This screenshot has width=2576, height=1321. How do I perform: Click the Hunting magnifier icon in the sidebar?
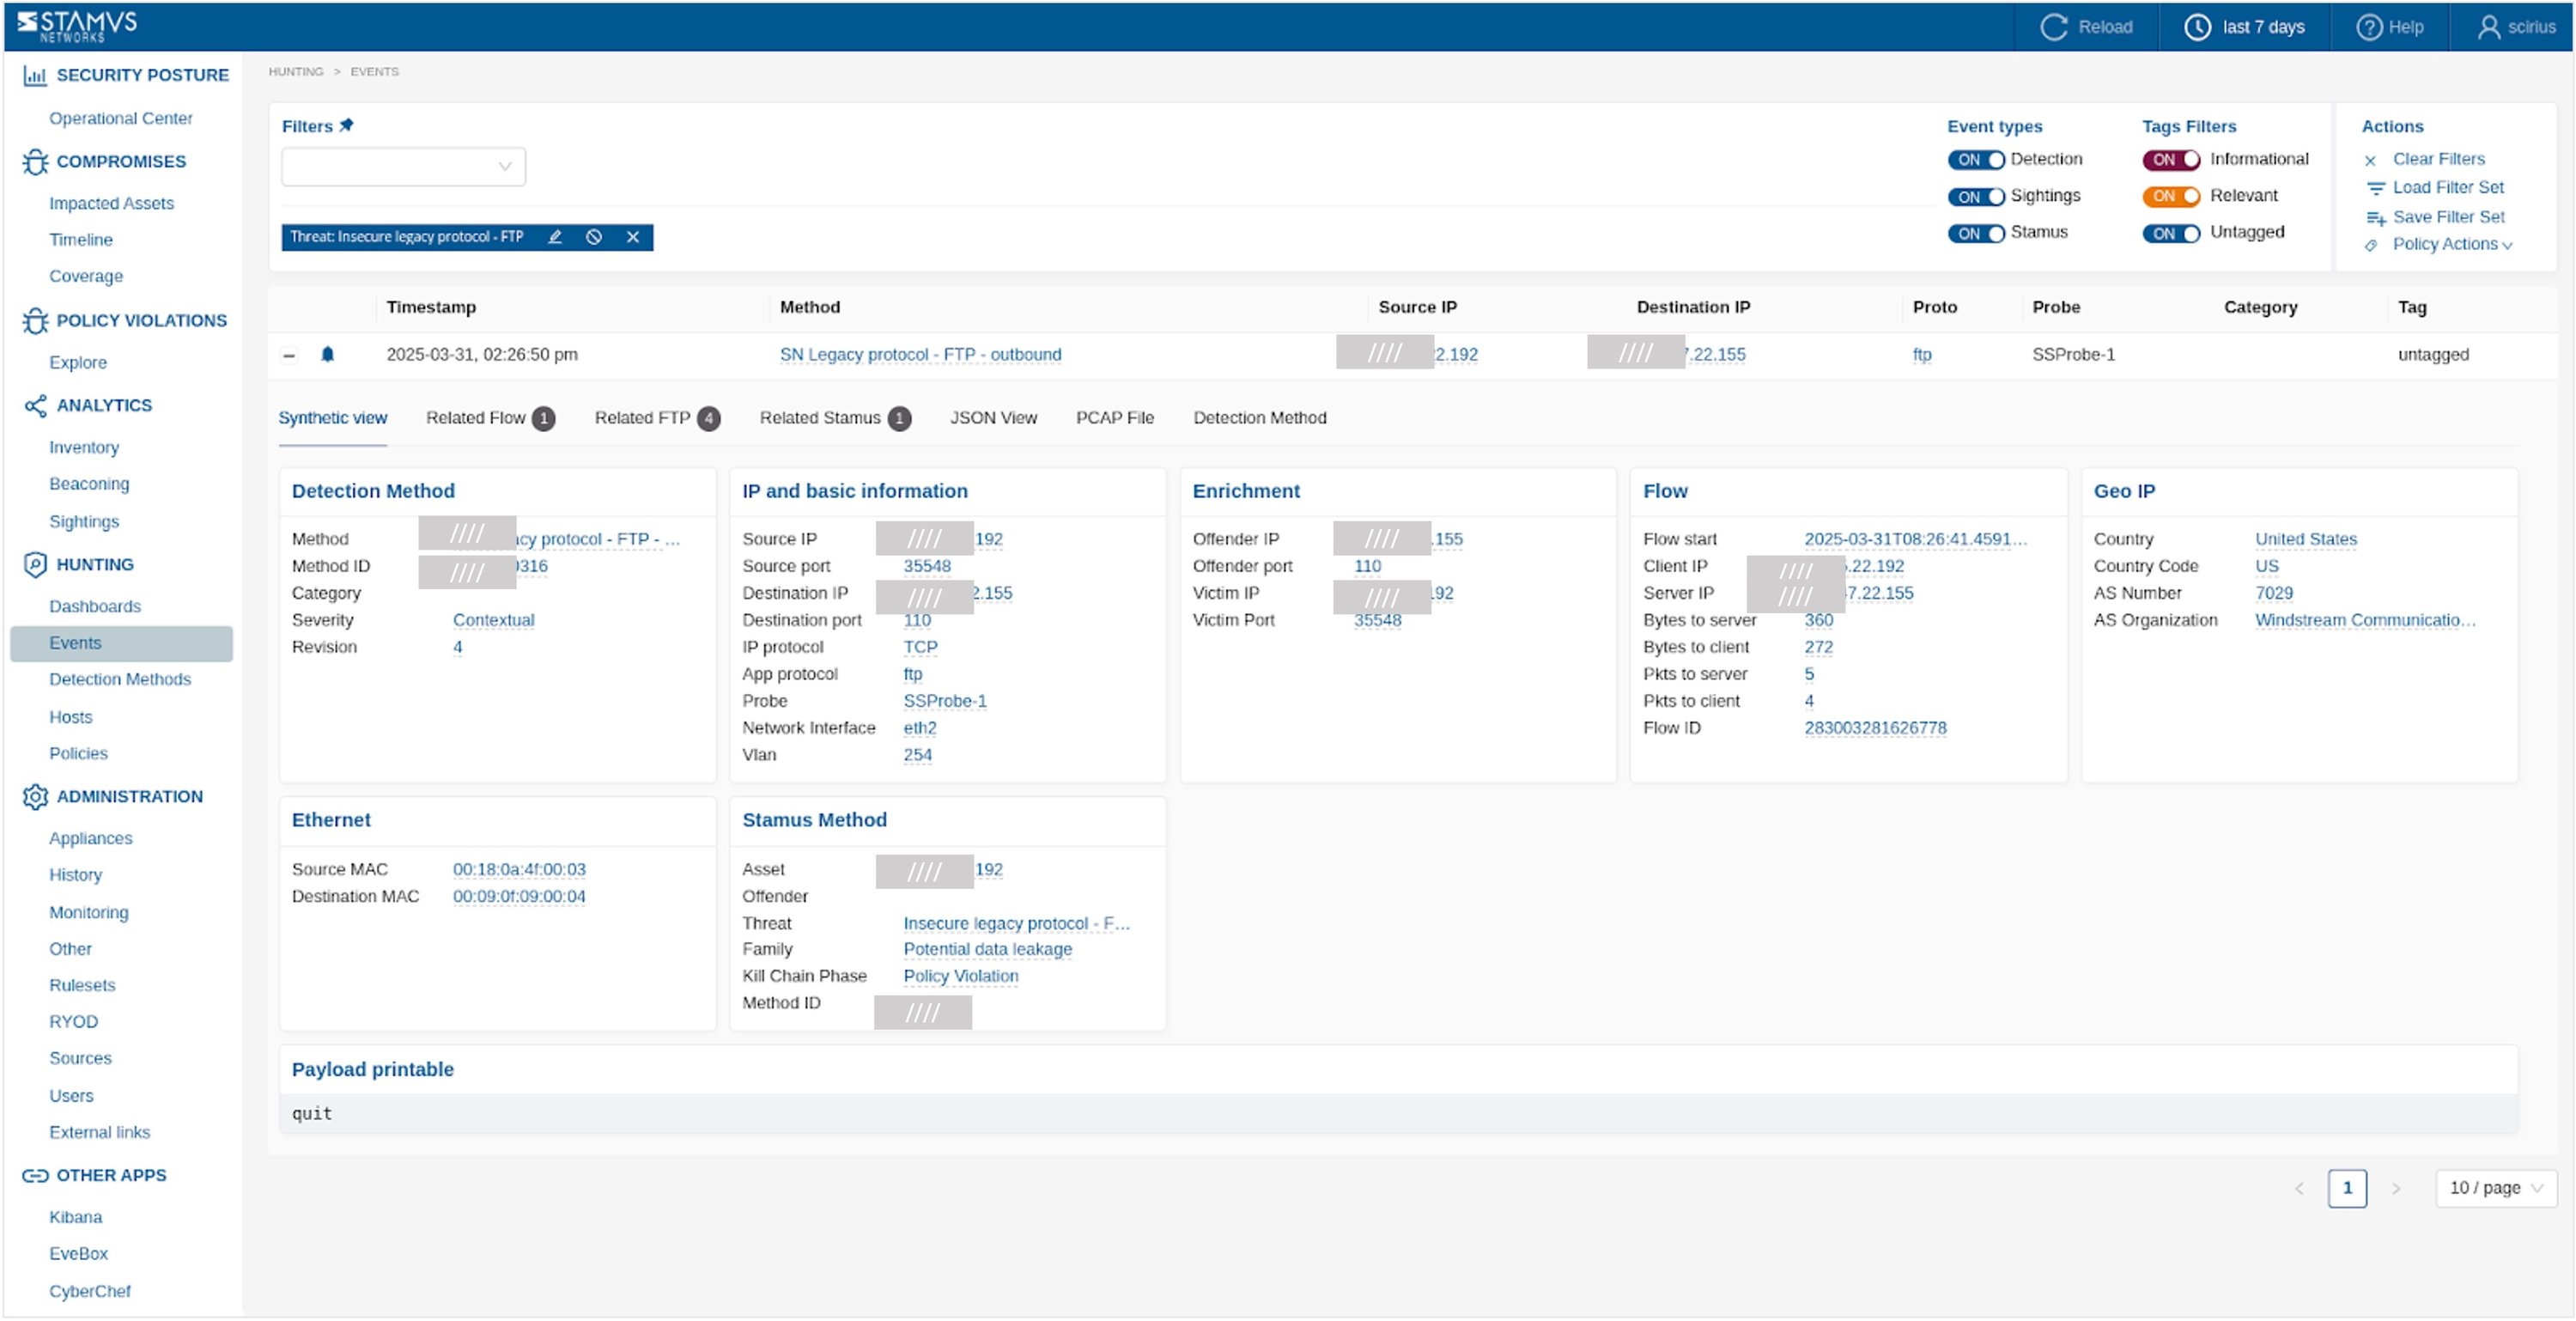(35, 564)
